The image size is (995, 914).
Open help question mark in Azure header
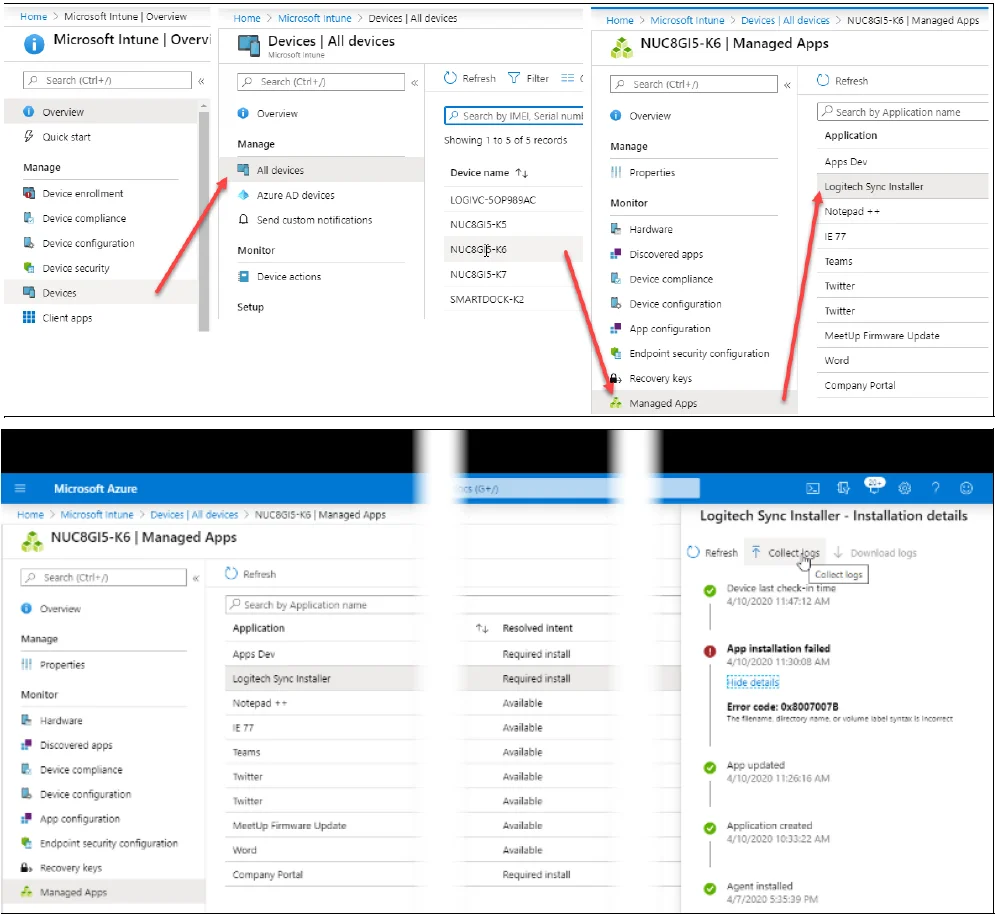tap(935, 488)
